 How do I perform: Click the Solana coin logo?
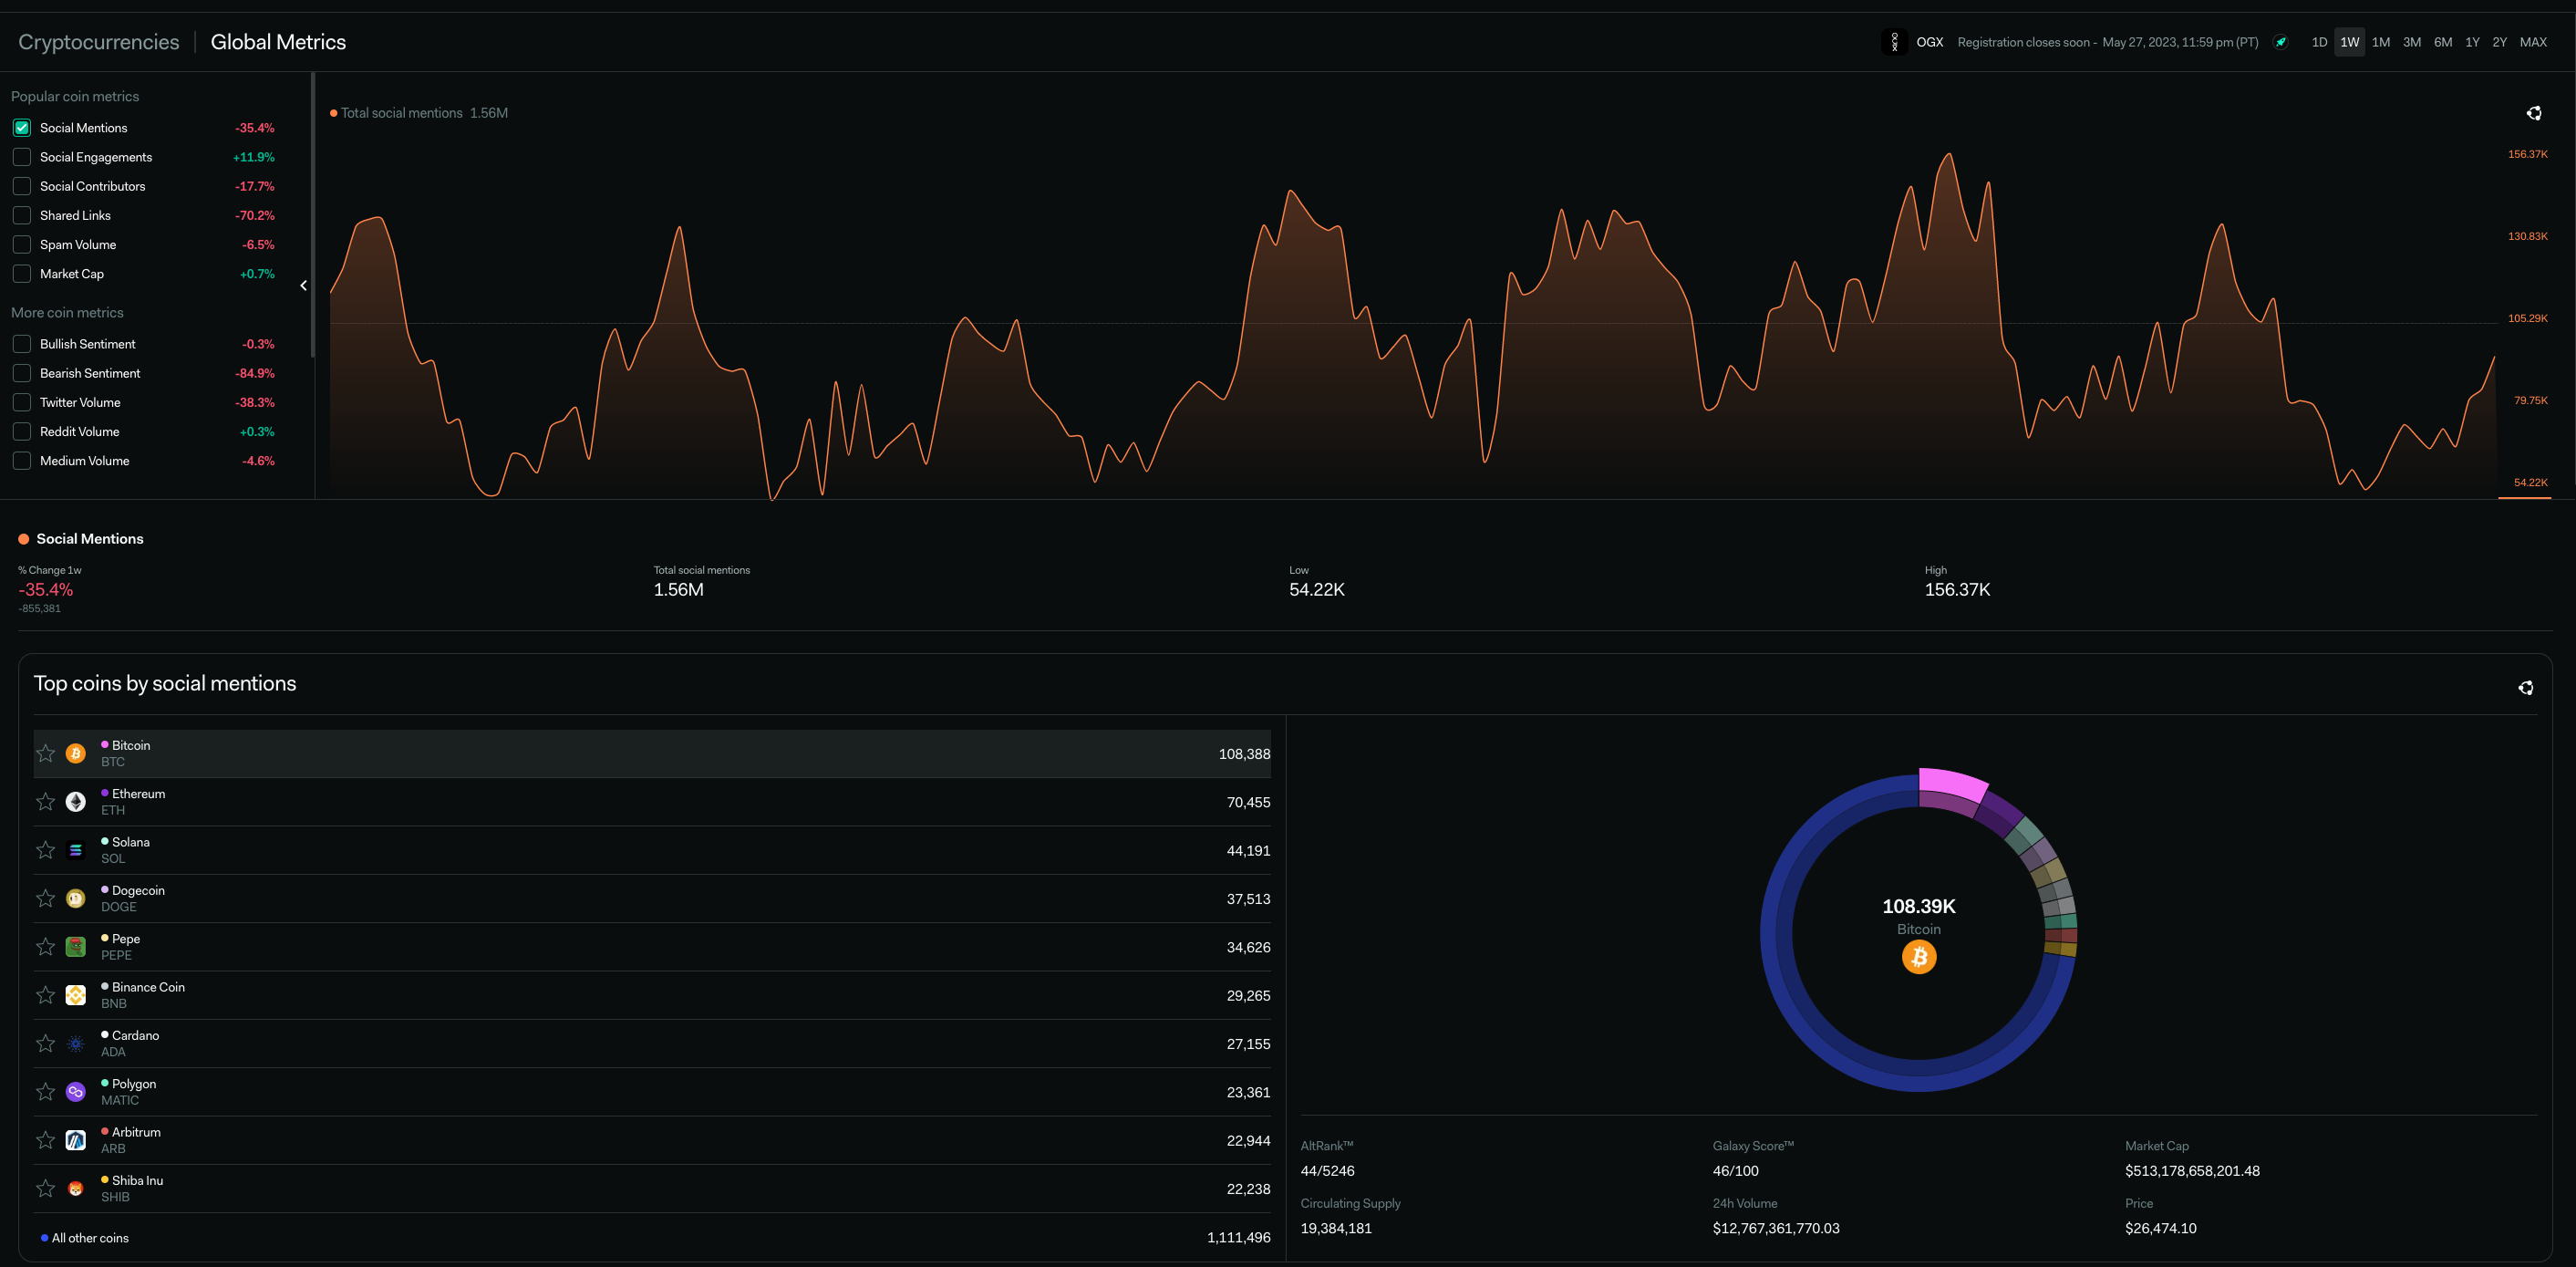[x=76, y=850]
